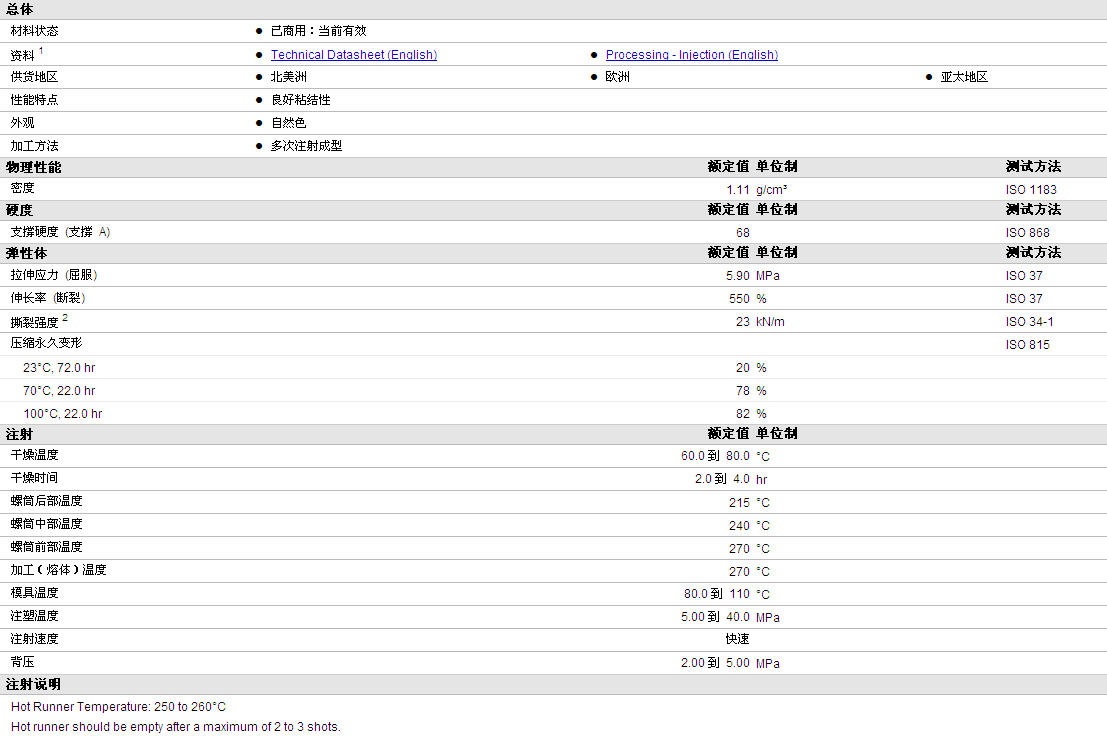This screenshot has width=1107, height=736.
Task: Select the 撕裂强度 row label
Action: tap(35, 322)
